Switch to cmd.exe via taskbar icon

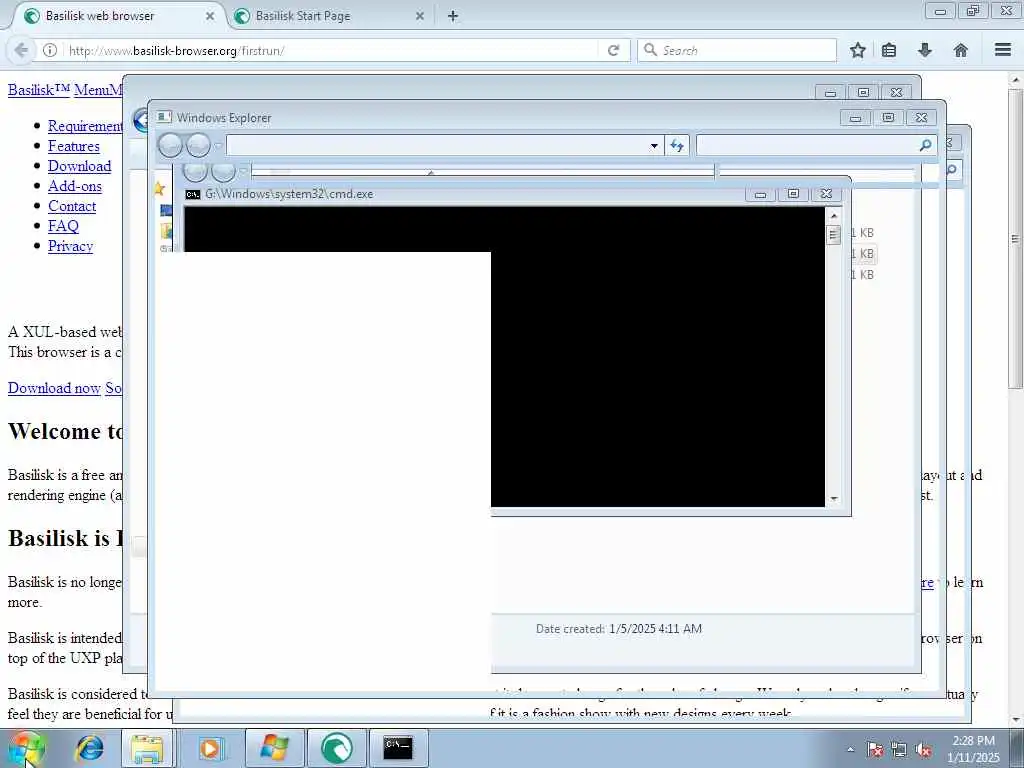tap(398, 748)
